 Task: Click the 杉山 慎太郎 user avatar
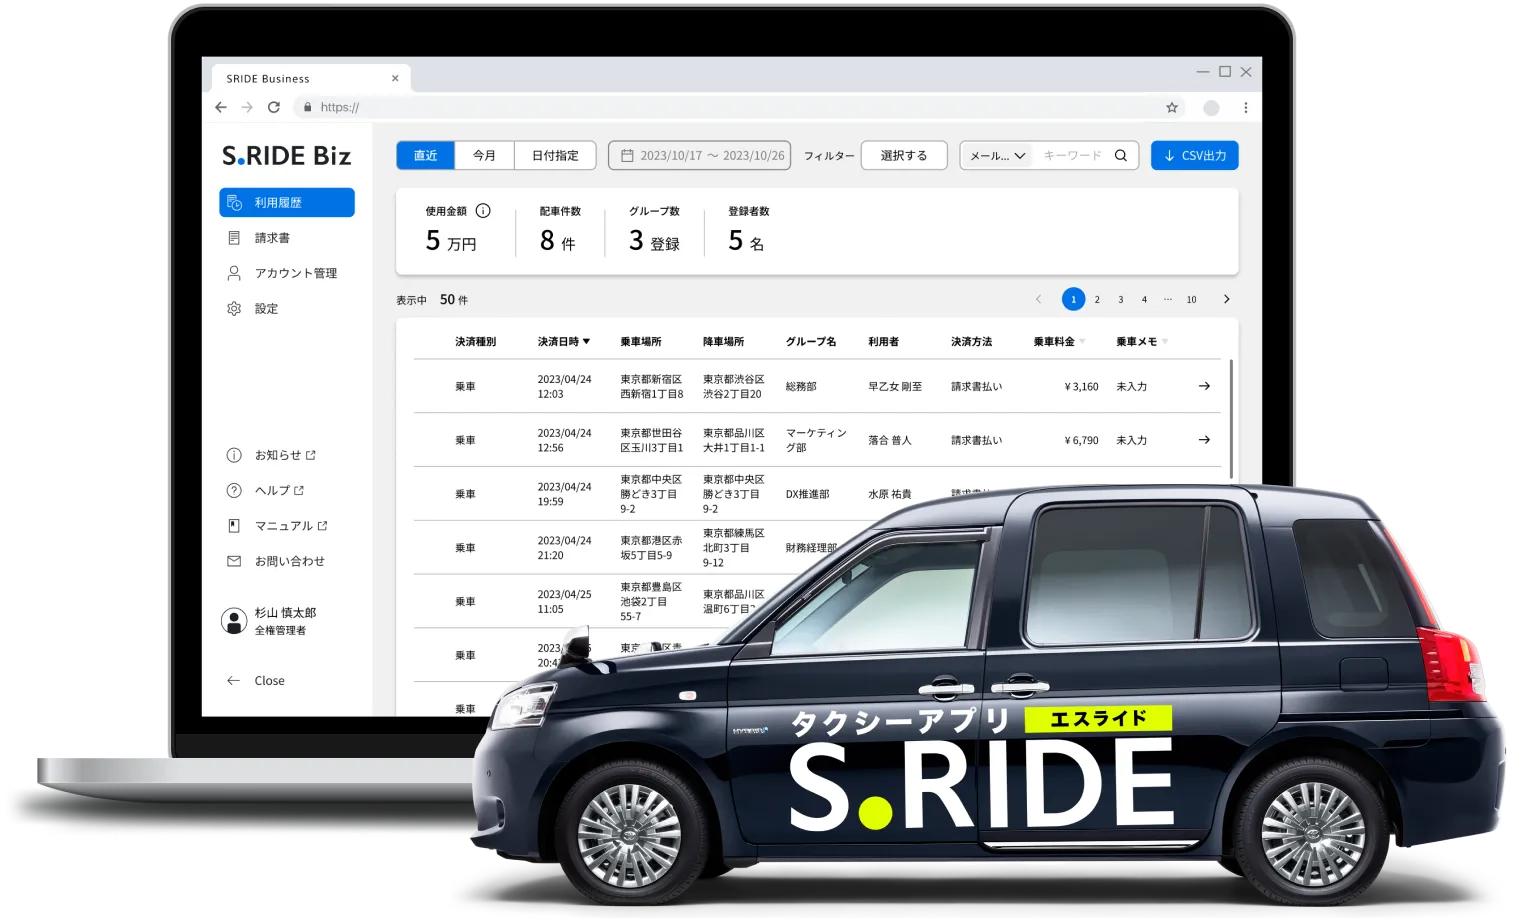click(234, 621)
